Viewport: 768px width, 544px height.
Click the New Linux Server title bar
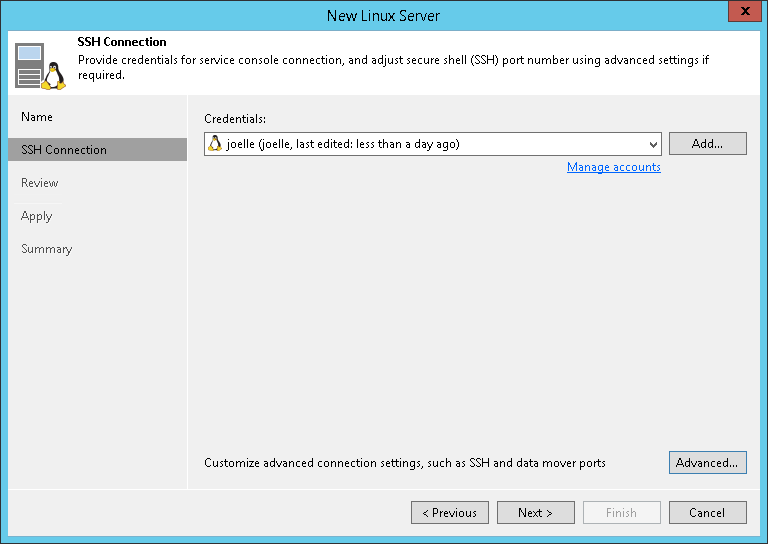[383, 16]
